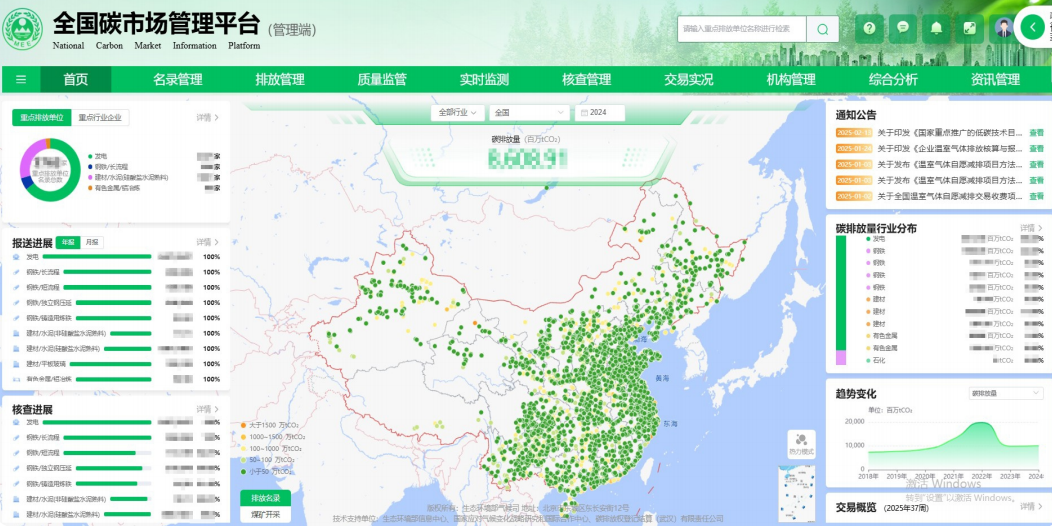Switch to 月报 monthly report toggle
1052x526 pixels.
91,243
